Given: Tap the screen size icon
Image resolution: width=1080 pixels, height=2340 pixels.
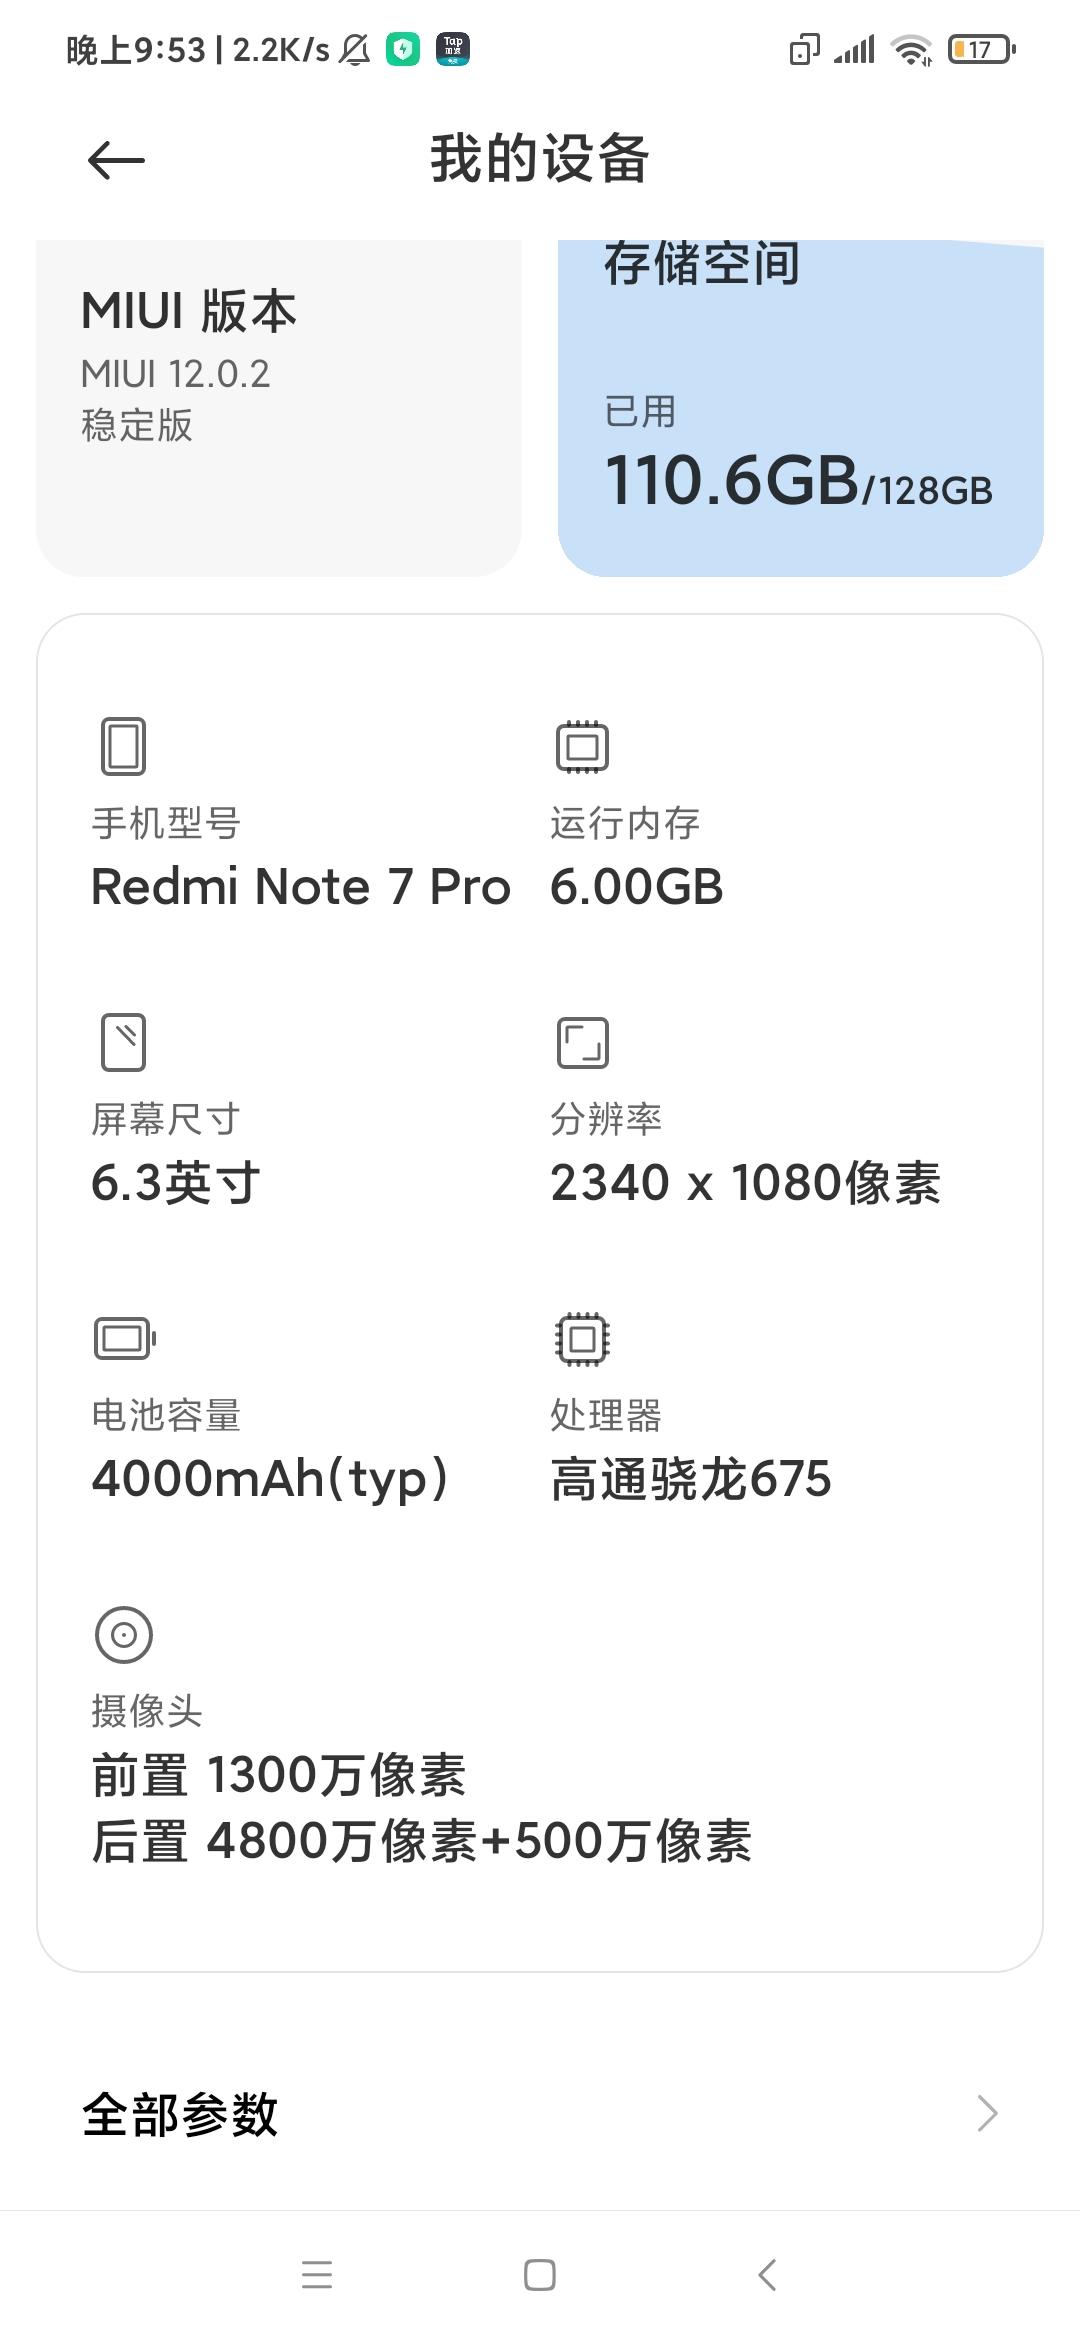Looking at the screenshot, I should click(x=123, y=1042).
